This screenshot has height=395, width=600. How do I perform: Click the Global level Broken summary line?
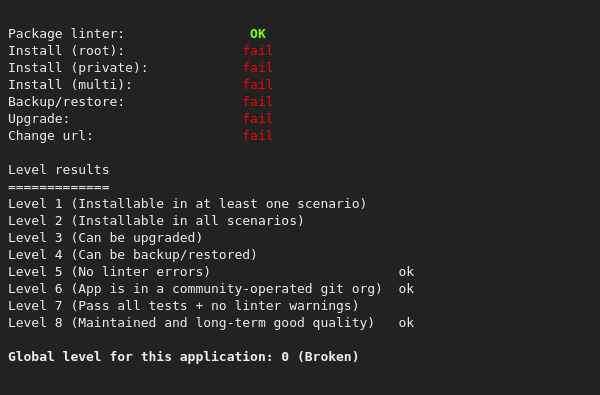point(183,357)
